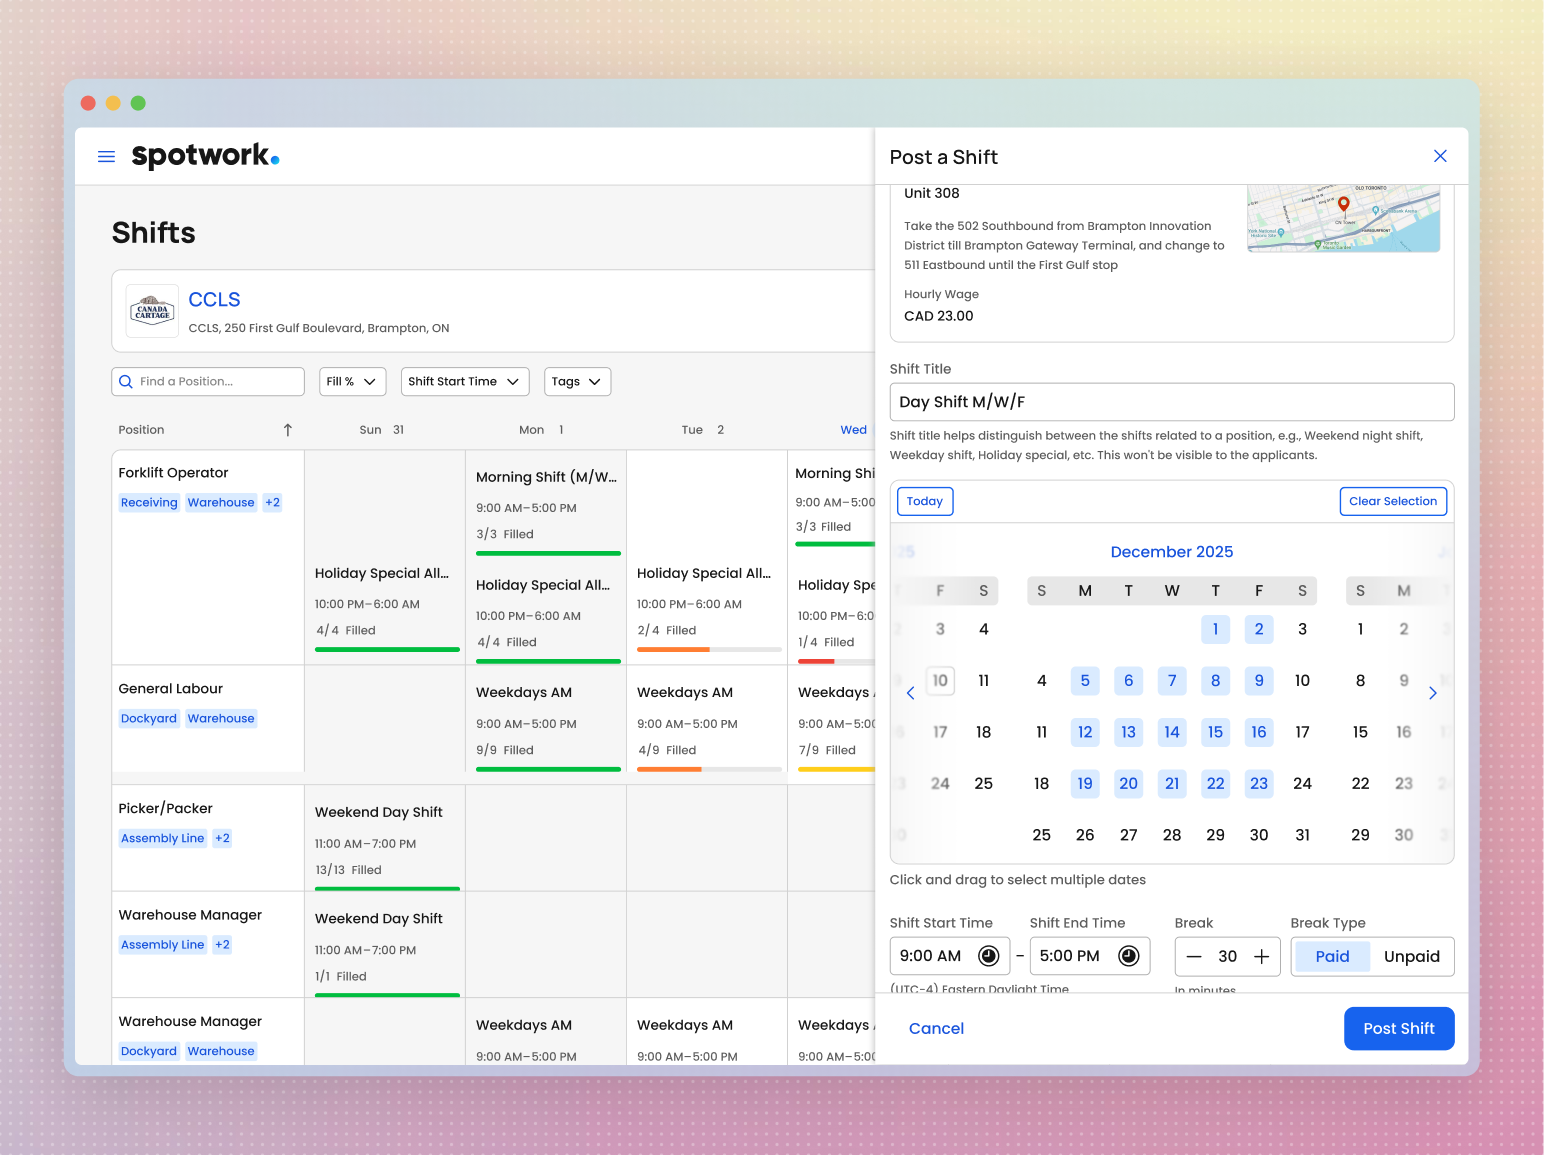Image resolution: width=1544 pixels, height=1155 pixels.
Task: Open the Tags filter dropdown
Action: pos(577,381)
